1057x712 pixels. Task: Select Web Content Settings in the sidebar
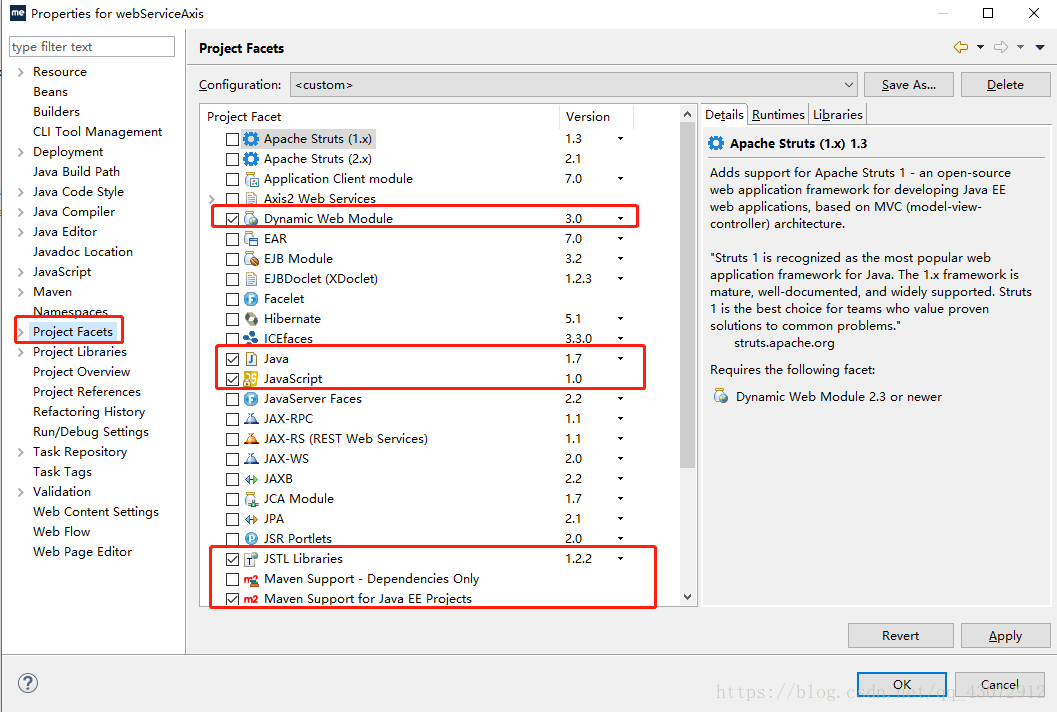(x=96, y=512)
